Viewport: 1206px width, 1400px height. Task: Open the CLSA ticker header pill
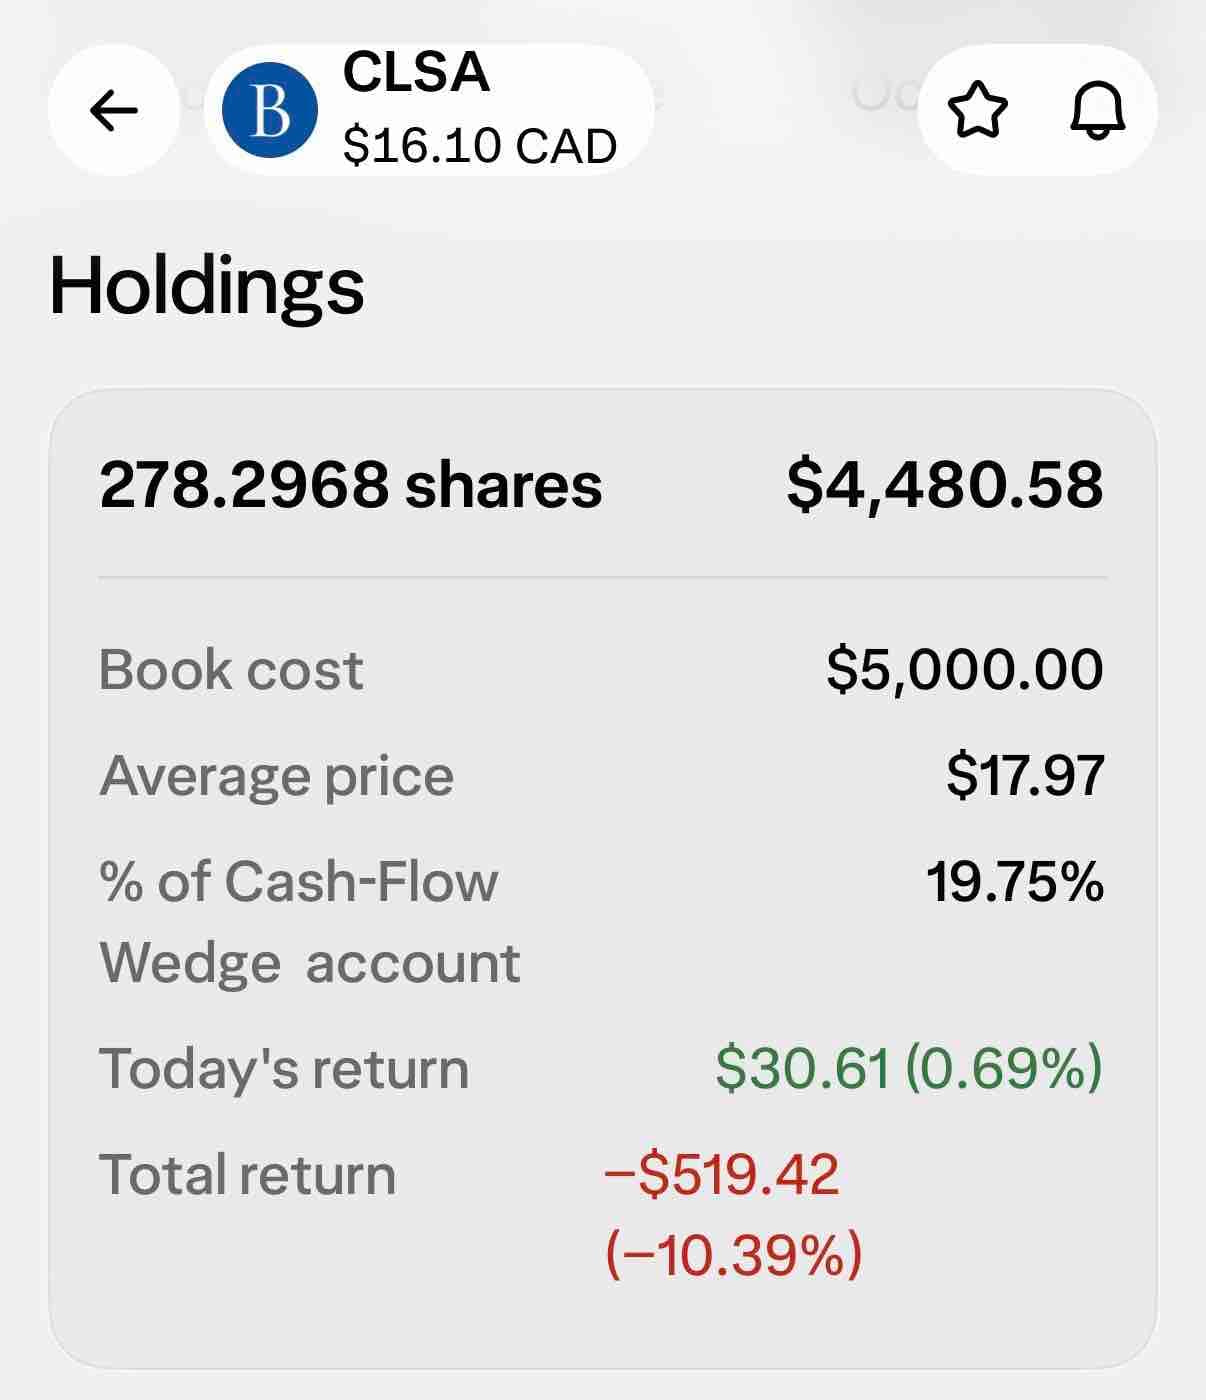pos(429,110)
